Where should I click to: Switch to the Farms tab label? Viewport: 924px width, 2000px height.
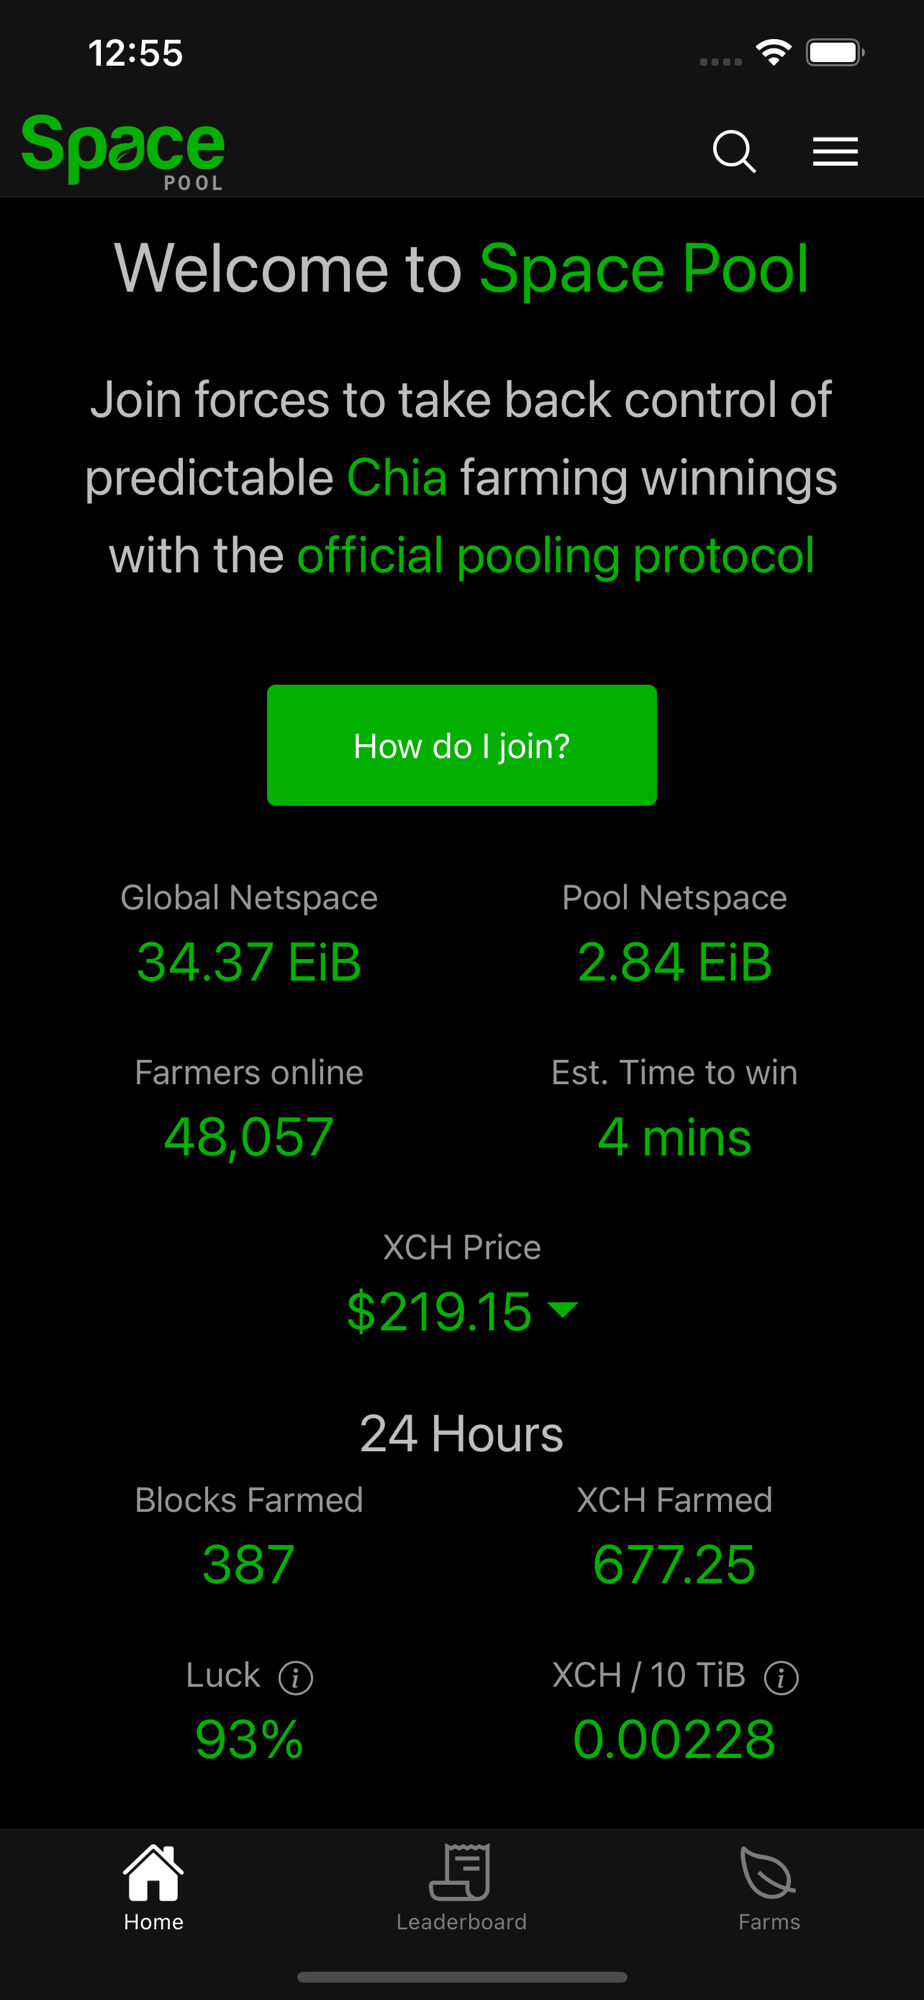pos(769,1922)
